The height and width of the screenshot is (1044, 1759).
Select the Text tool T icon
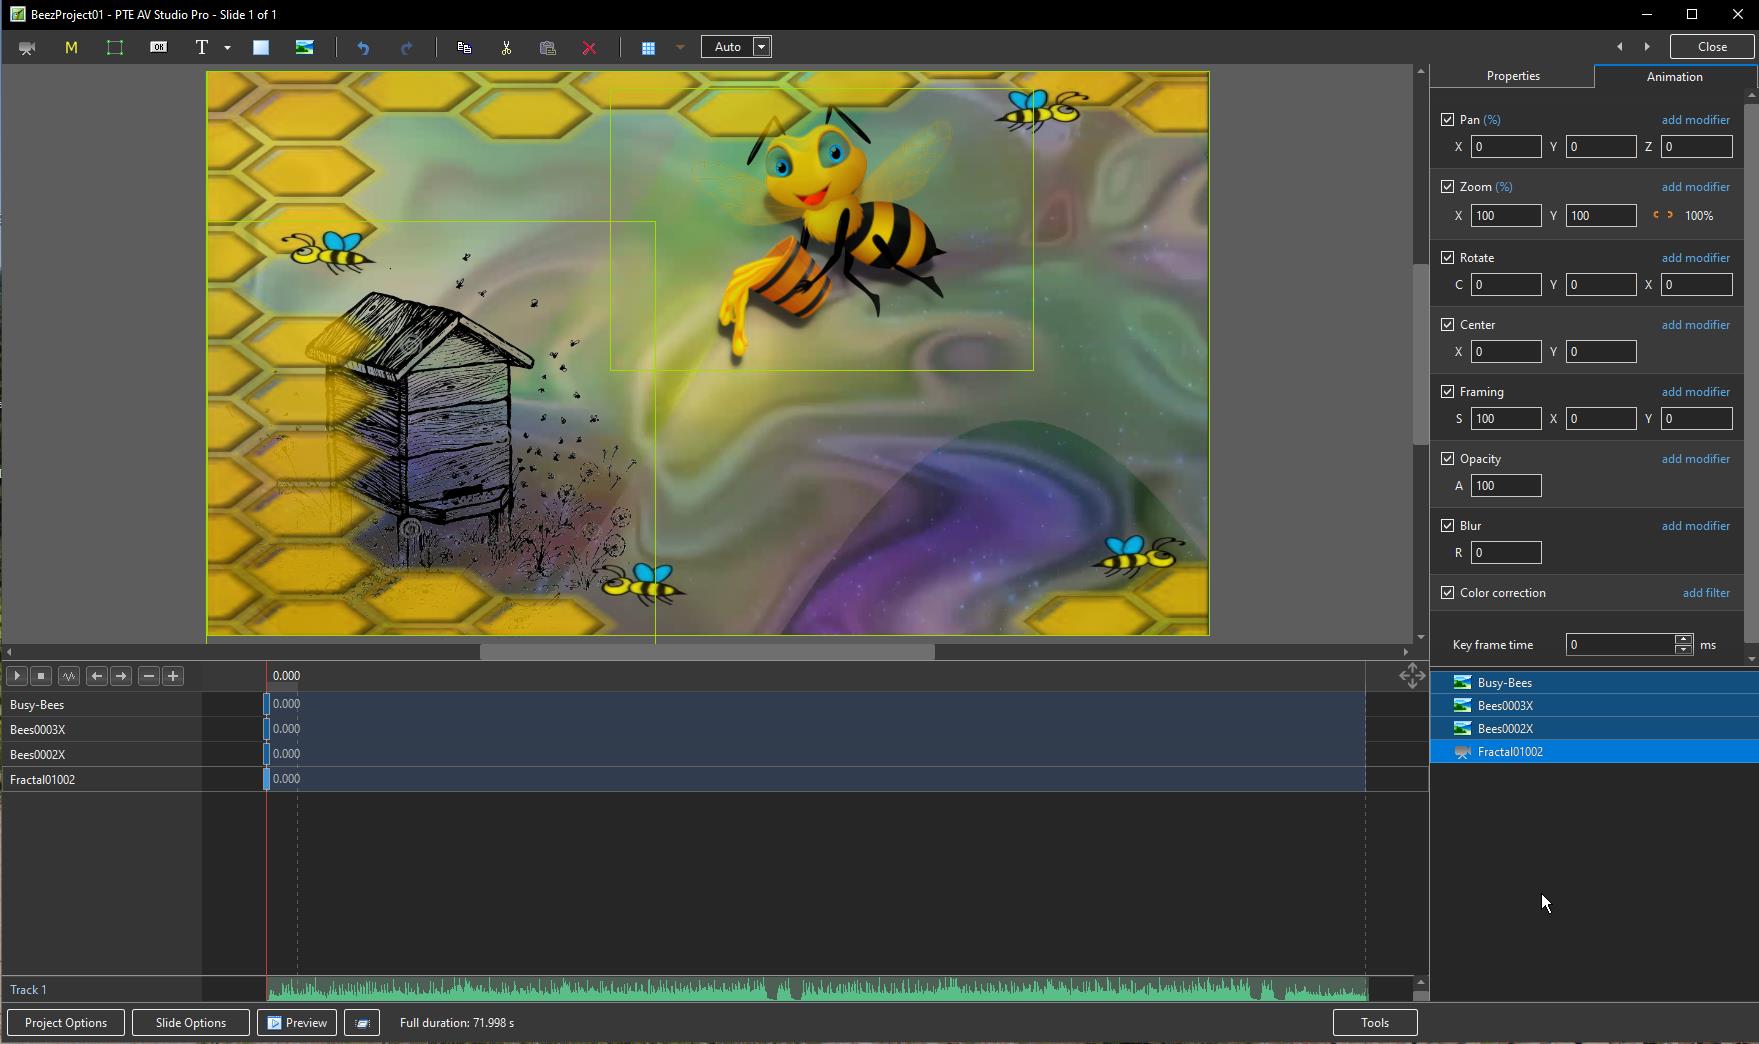202,47
